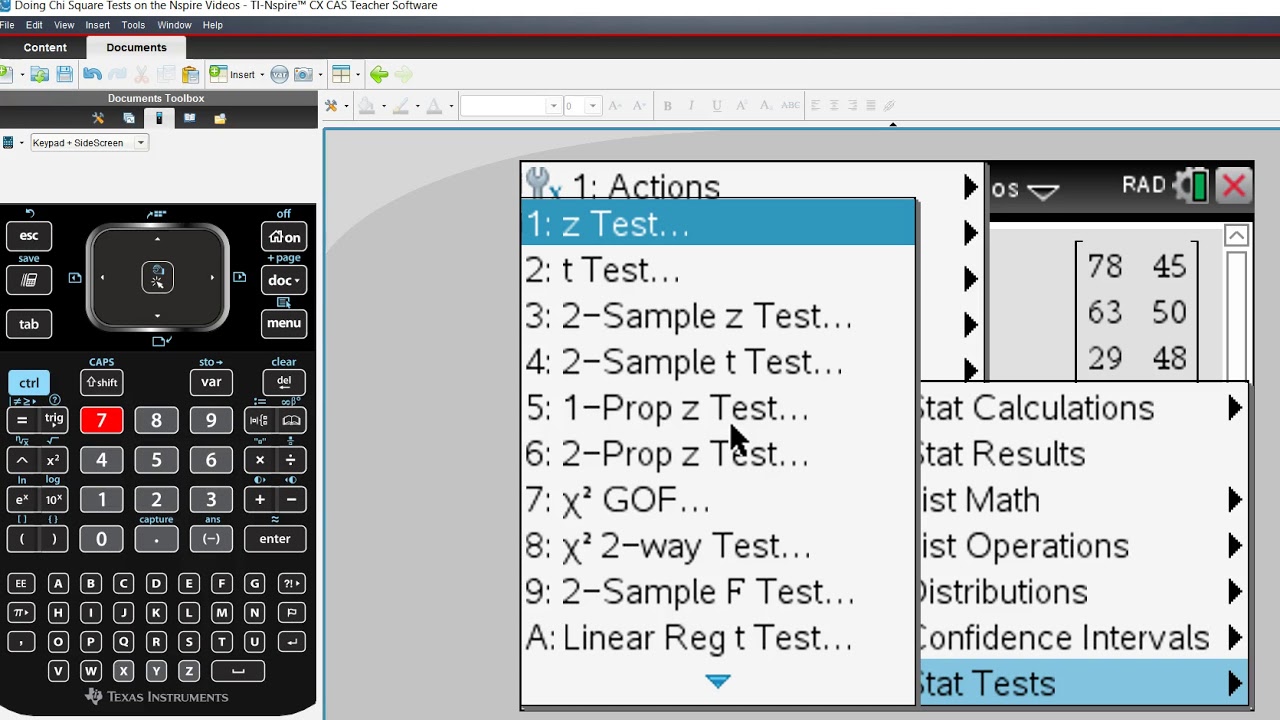
Task: Select 8: χ² 2-way Test menu item
Action: [718, 545]
